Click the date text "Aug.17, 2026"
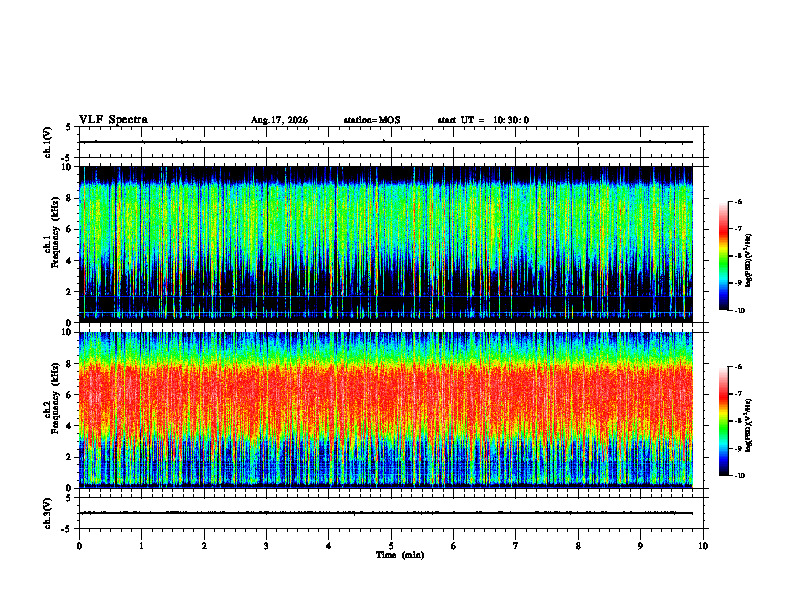The width and height of the screenshot is (792, 612). 279,120
